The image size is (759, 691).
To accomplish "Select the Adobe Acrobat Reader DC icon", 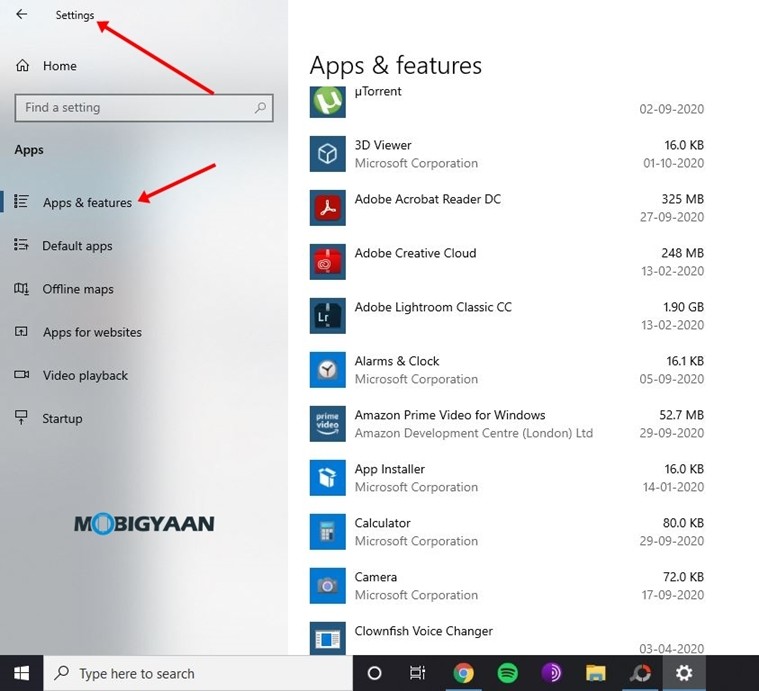I will coord(328,208).
